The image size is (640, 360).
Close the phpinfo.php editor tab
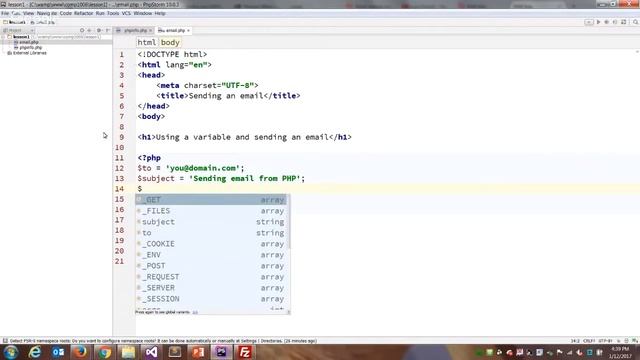pyautogui.click(x=151, y=31)
